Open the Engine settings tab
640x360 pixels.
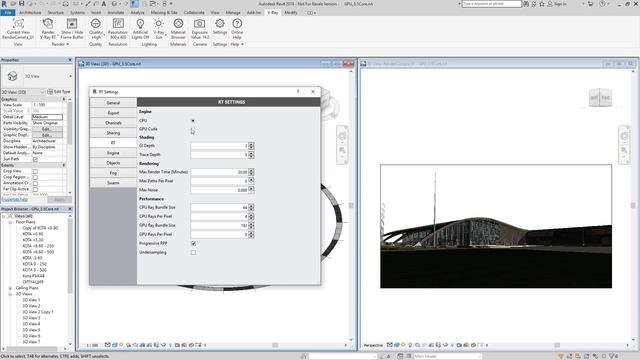tap(113, 153)
